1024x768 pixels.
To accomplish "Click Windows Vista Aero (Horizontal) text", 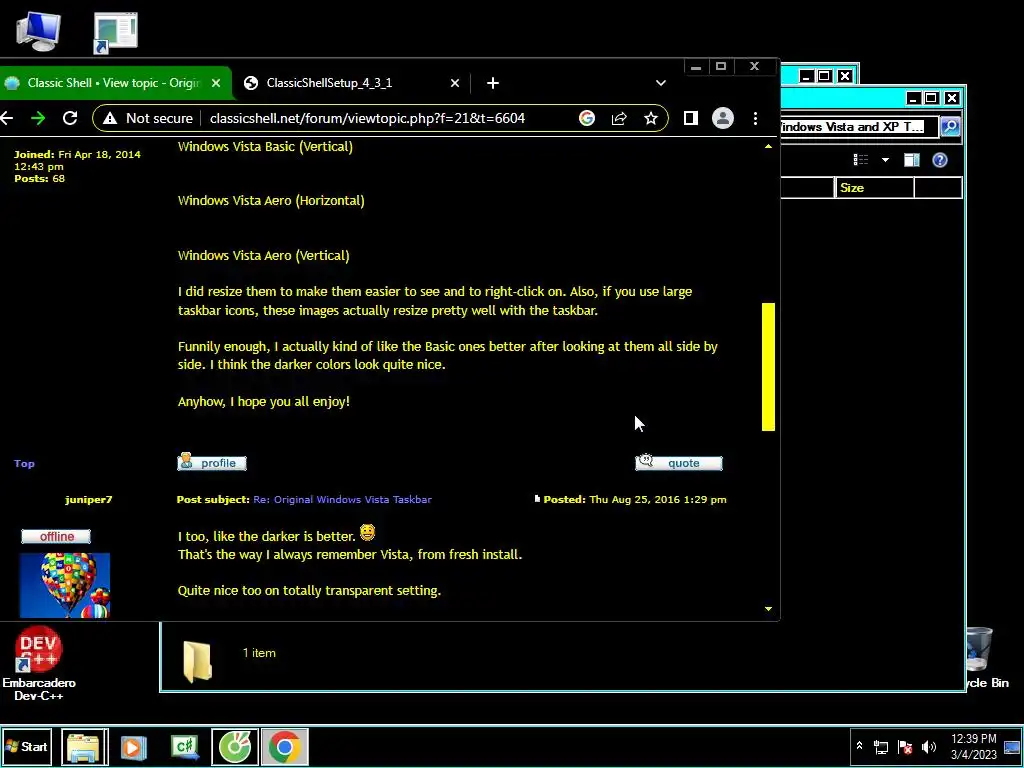I will [271, 200].
